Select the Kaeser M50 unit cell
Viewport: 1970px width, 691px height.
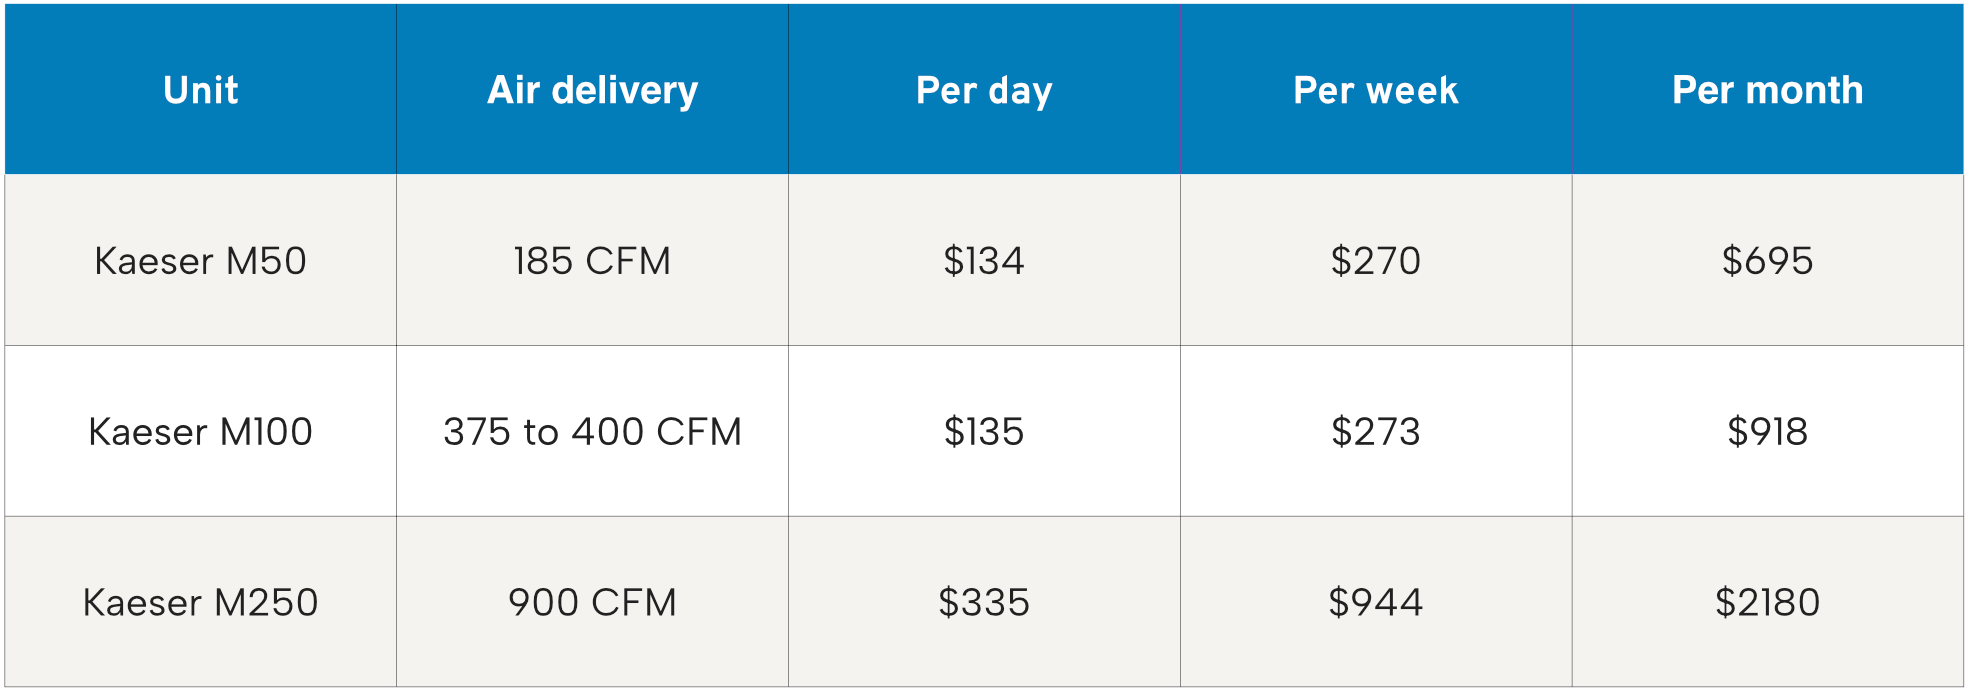(x=201, y=261)
